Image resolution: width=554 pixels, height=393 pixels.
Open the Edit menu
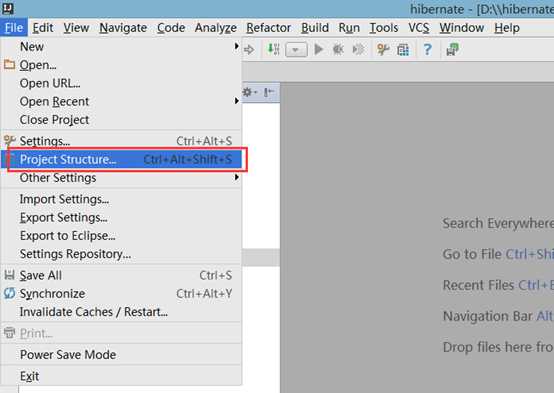point(43,28)
